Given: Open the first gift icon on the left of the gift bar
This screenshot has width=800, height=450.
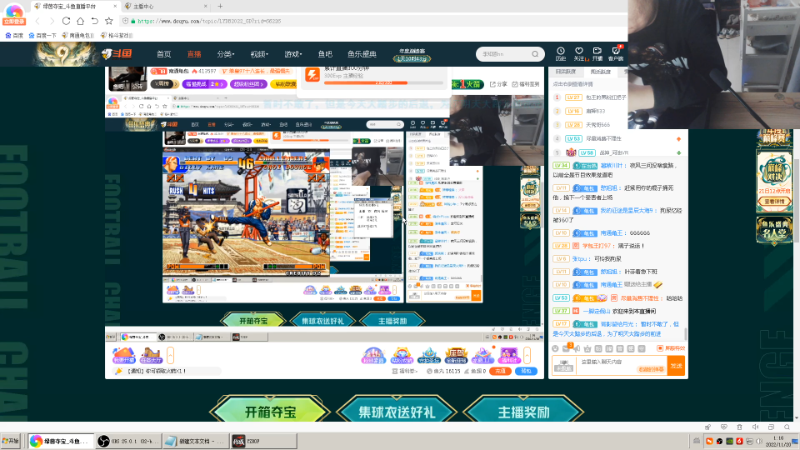Looking at the screenshot, I should tap(124, 355).
